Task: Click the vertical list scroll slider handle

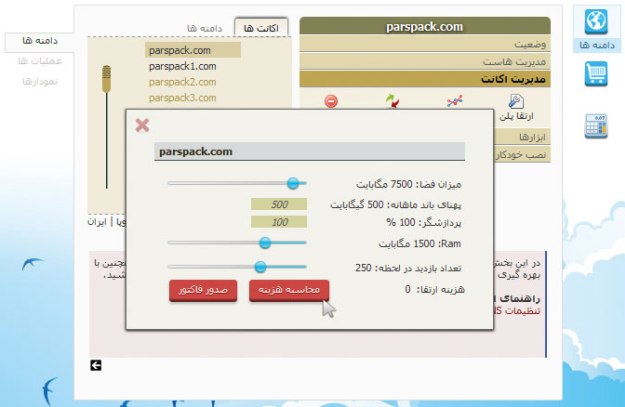Action: click(106, 79)
